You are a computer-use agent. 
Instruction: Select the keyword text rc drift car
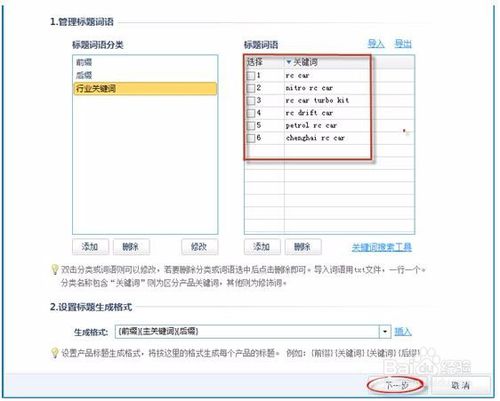[309, 113]
